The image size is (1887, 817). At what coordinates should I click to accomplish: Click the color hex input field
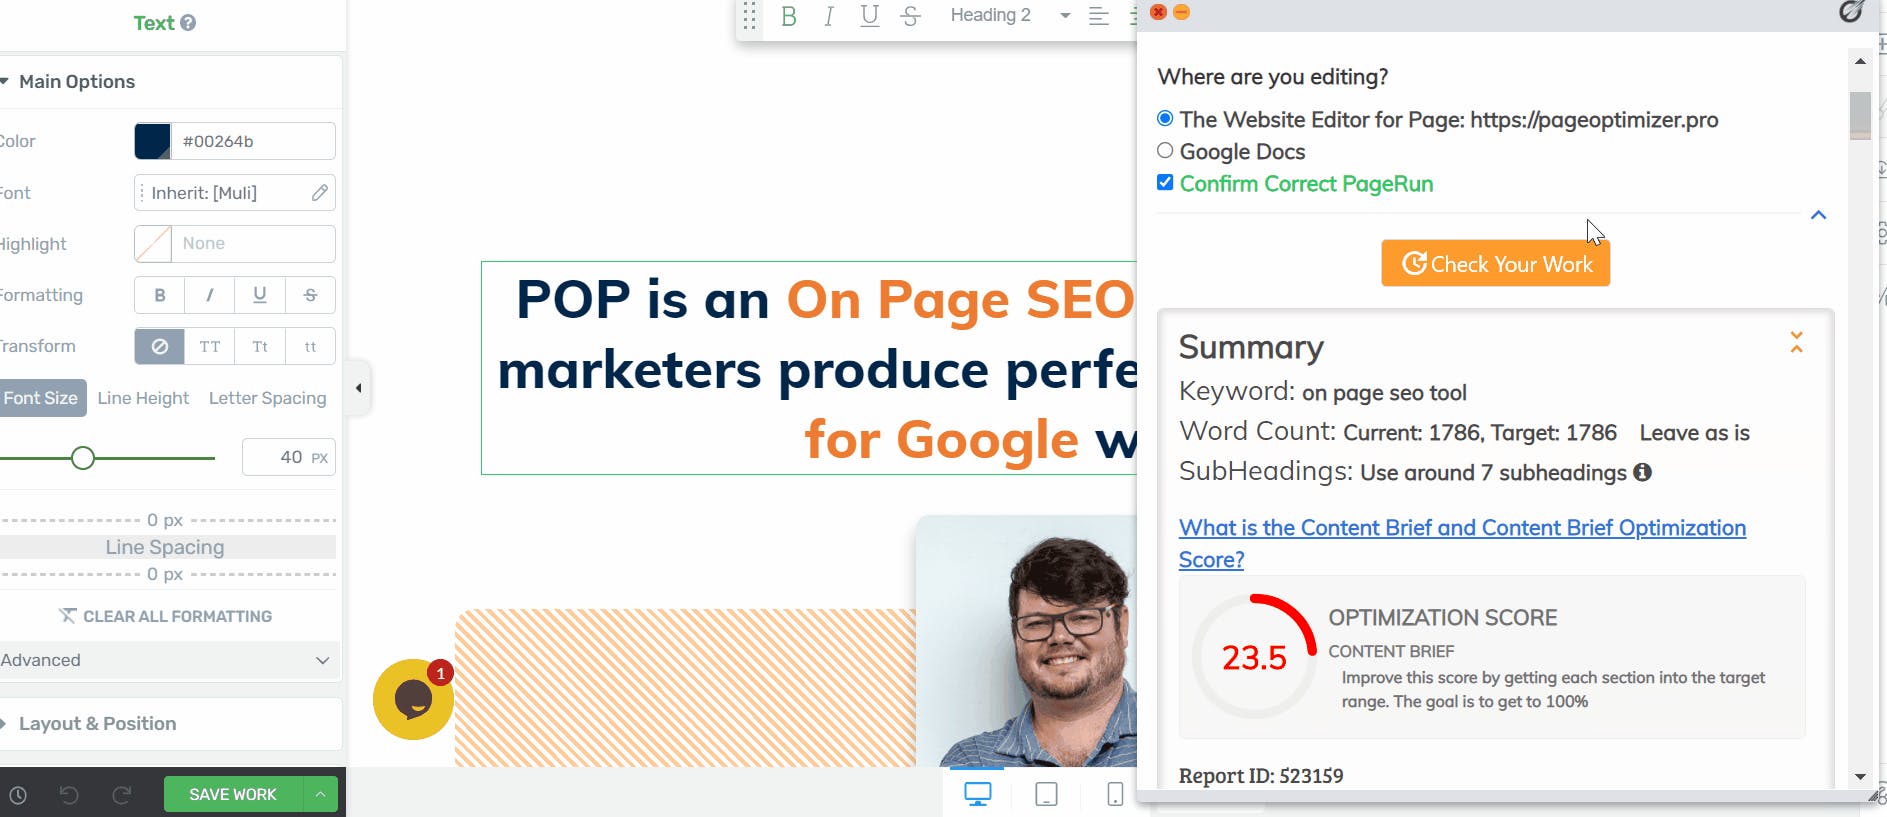click(253, 141)
